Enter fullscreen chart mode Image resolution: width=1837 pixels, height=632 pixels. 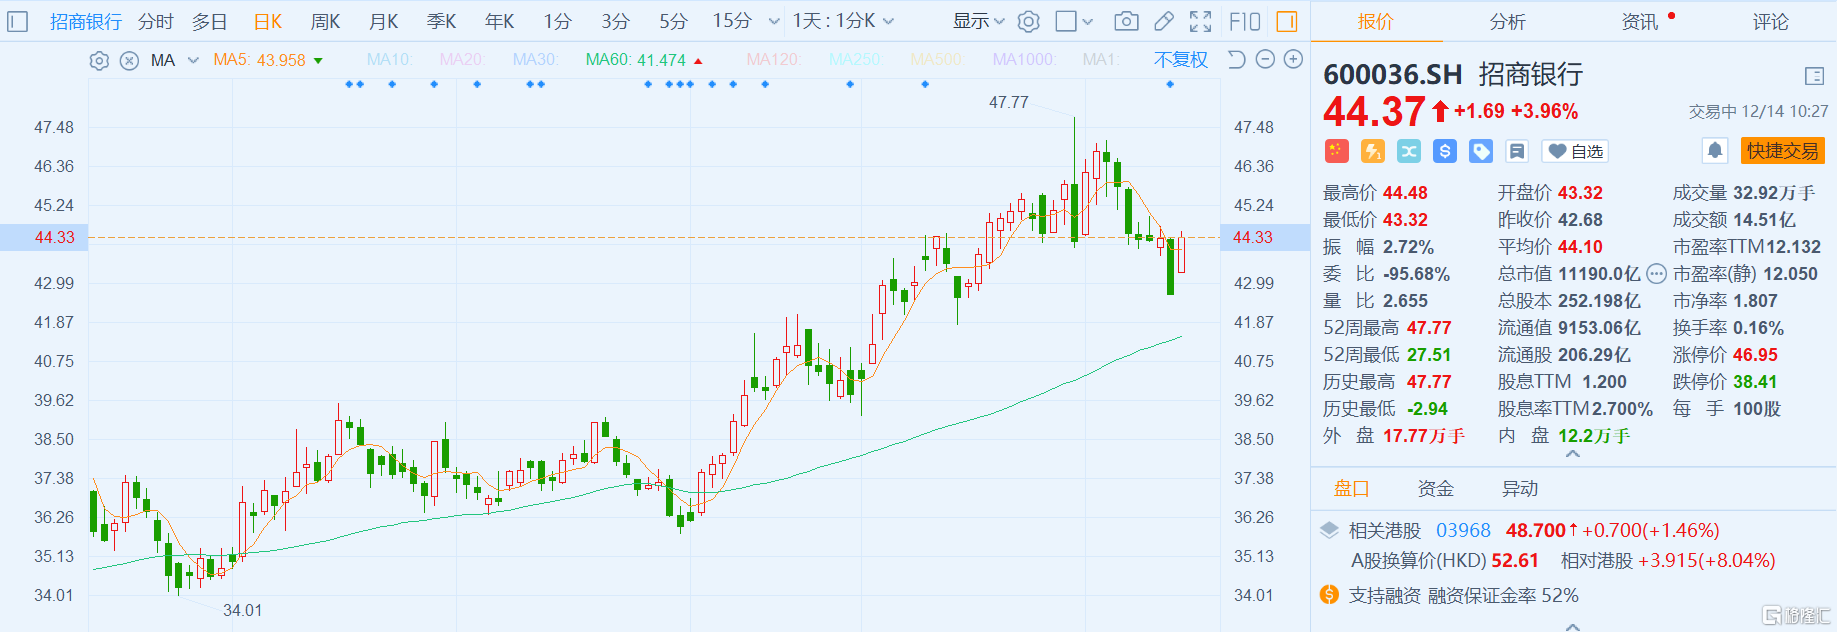[1201, 21]
